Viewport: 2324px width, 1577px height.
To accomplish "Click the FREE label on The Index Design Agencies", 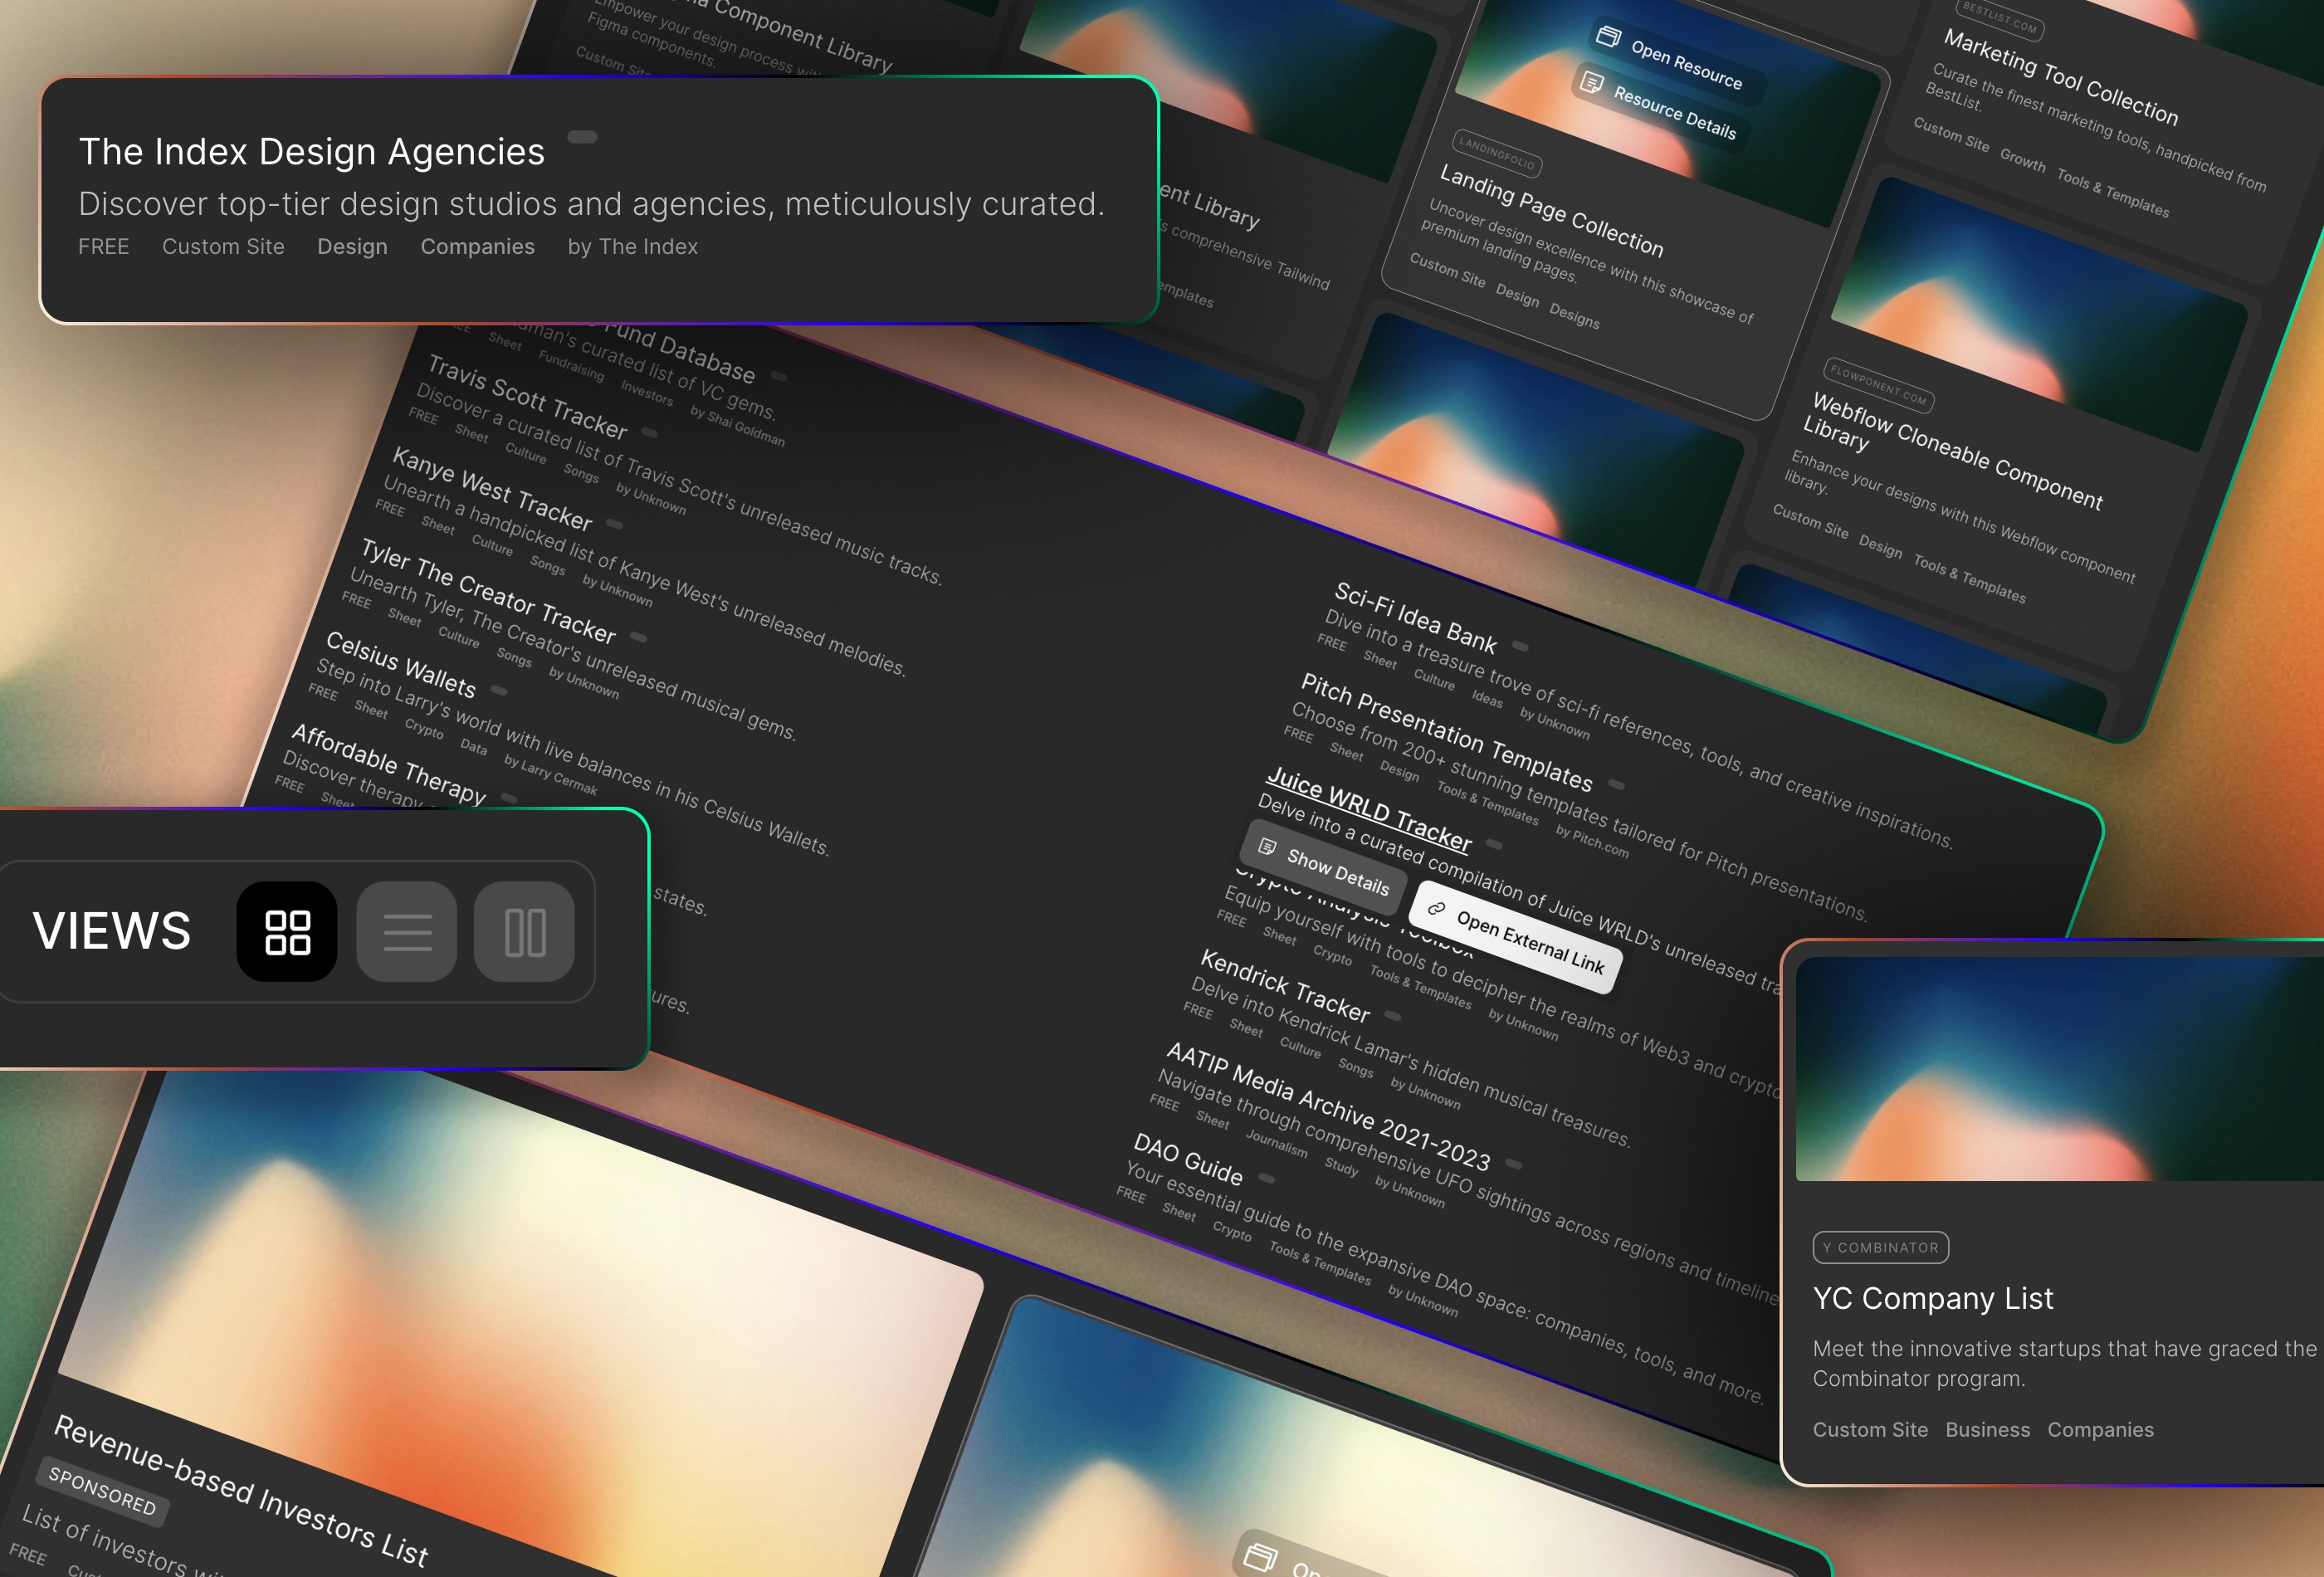I will click(x=104, y=247).
